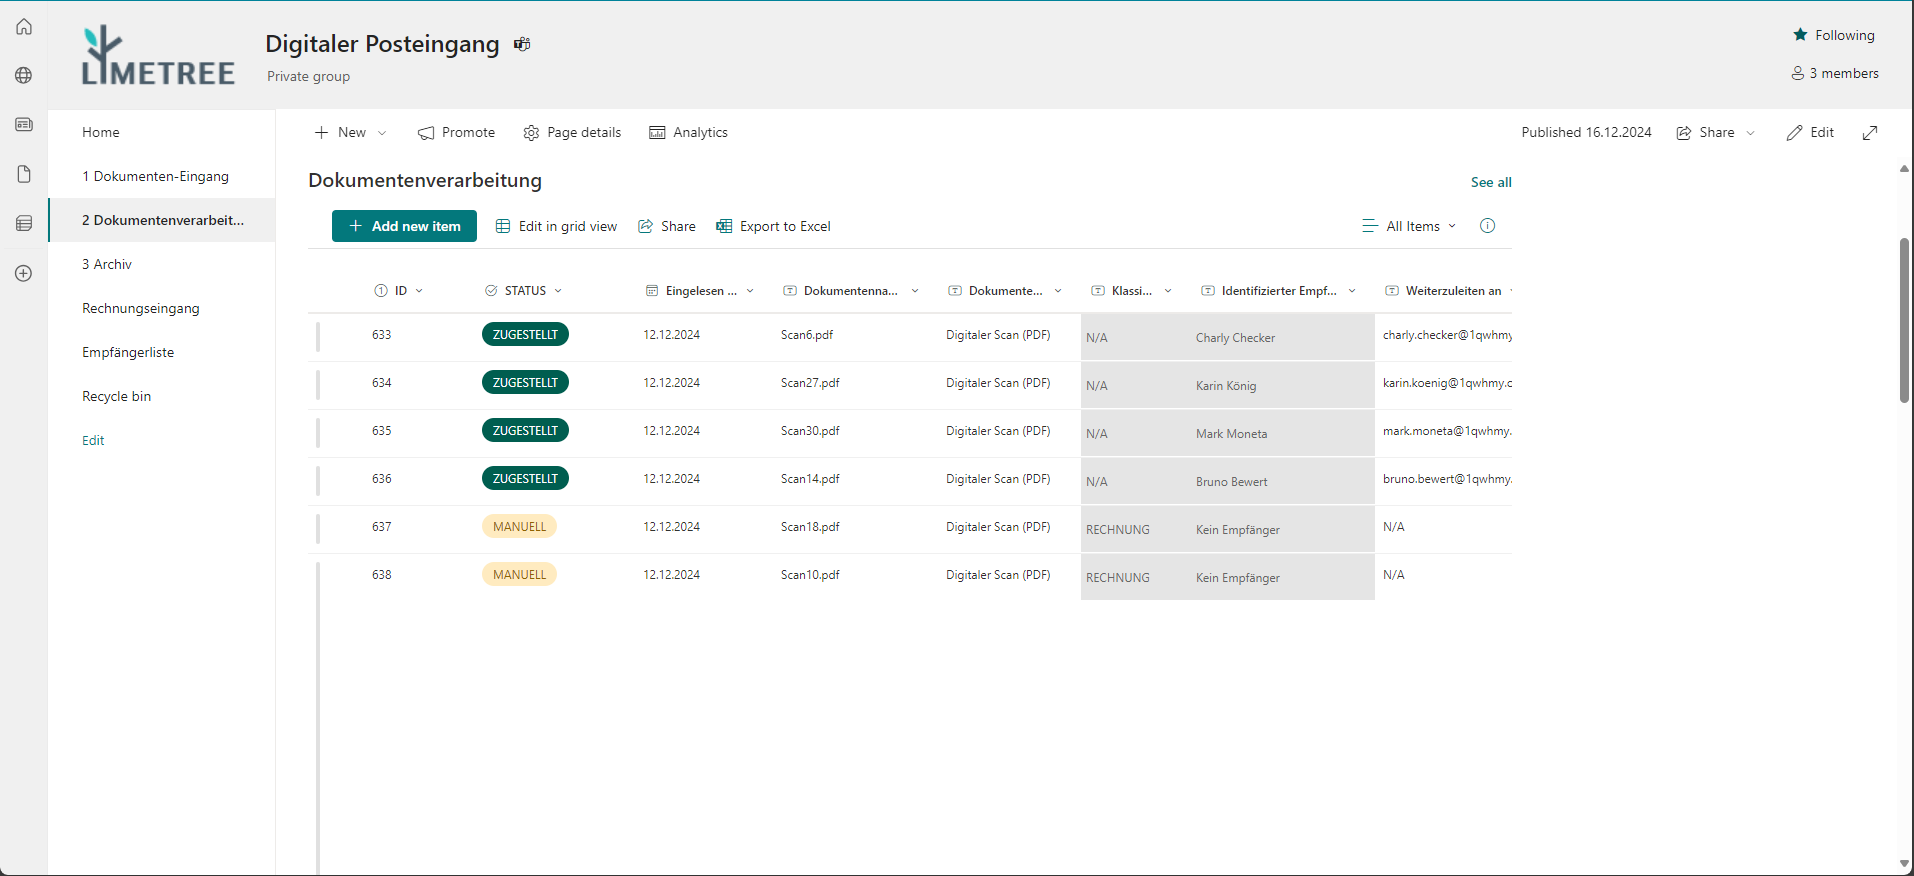Open Rechnungseingang in the side navigation
Viewport: 1914px width, 876px height.
tap(141, 308)
